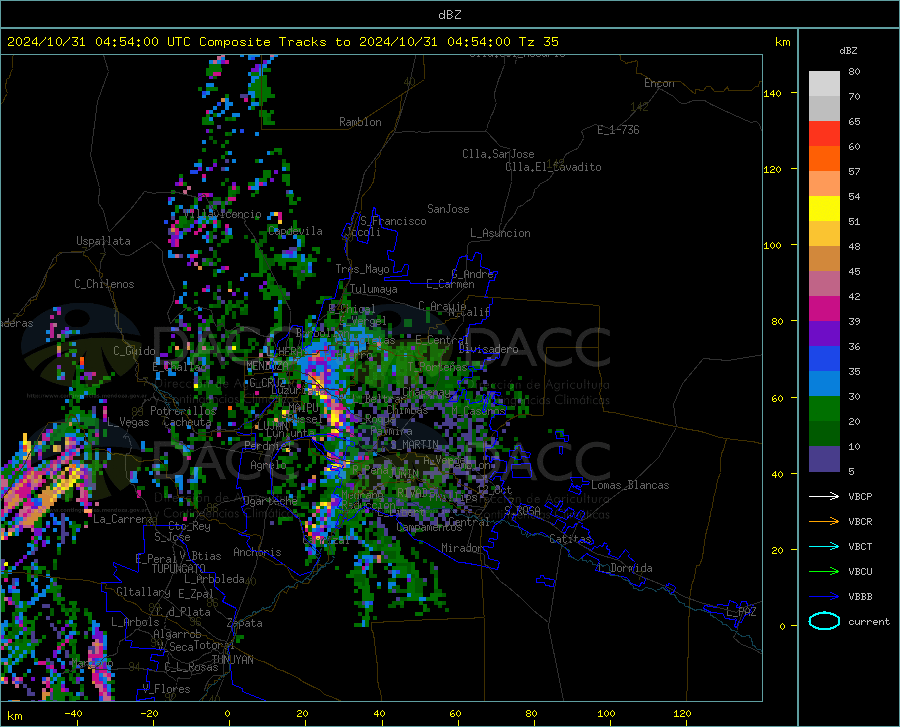Select the dark purple 5 dBZ swatch
Screen dimensions: 900x727
(x=824, y=459)
